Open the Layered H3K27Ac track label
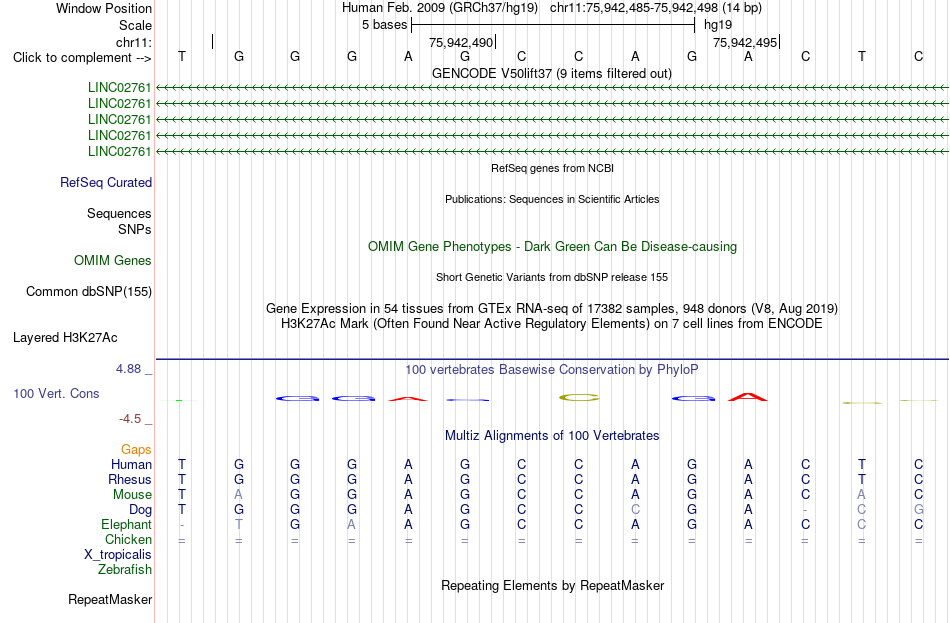Image resolution: width=950 pixels, height=623 pixels. [65, 338]
